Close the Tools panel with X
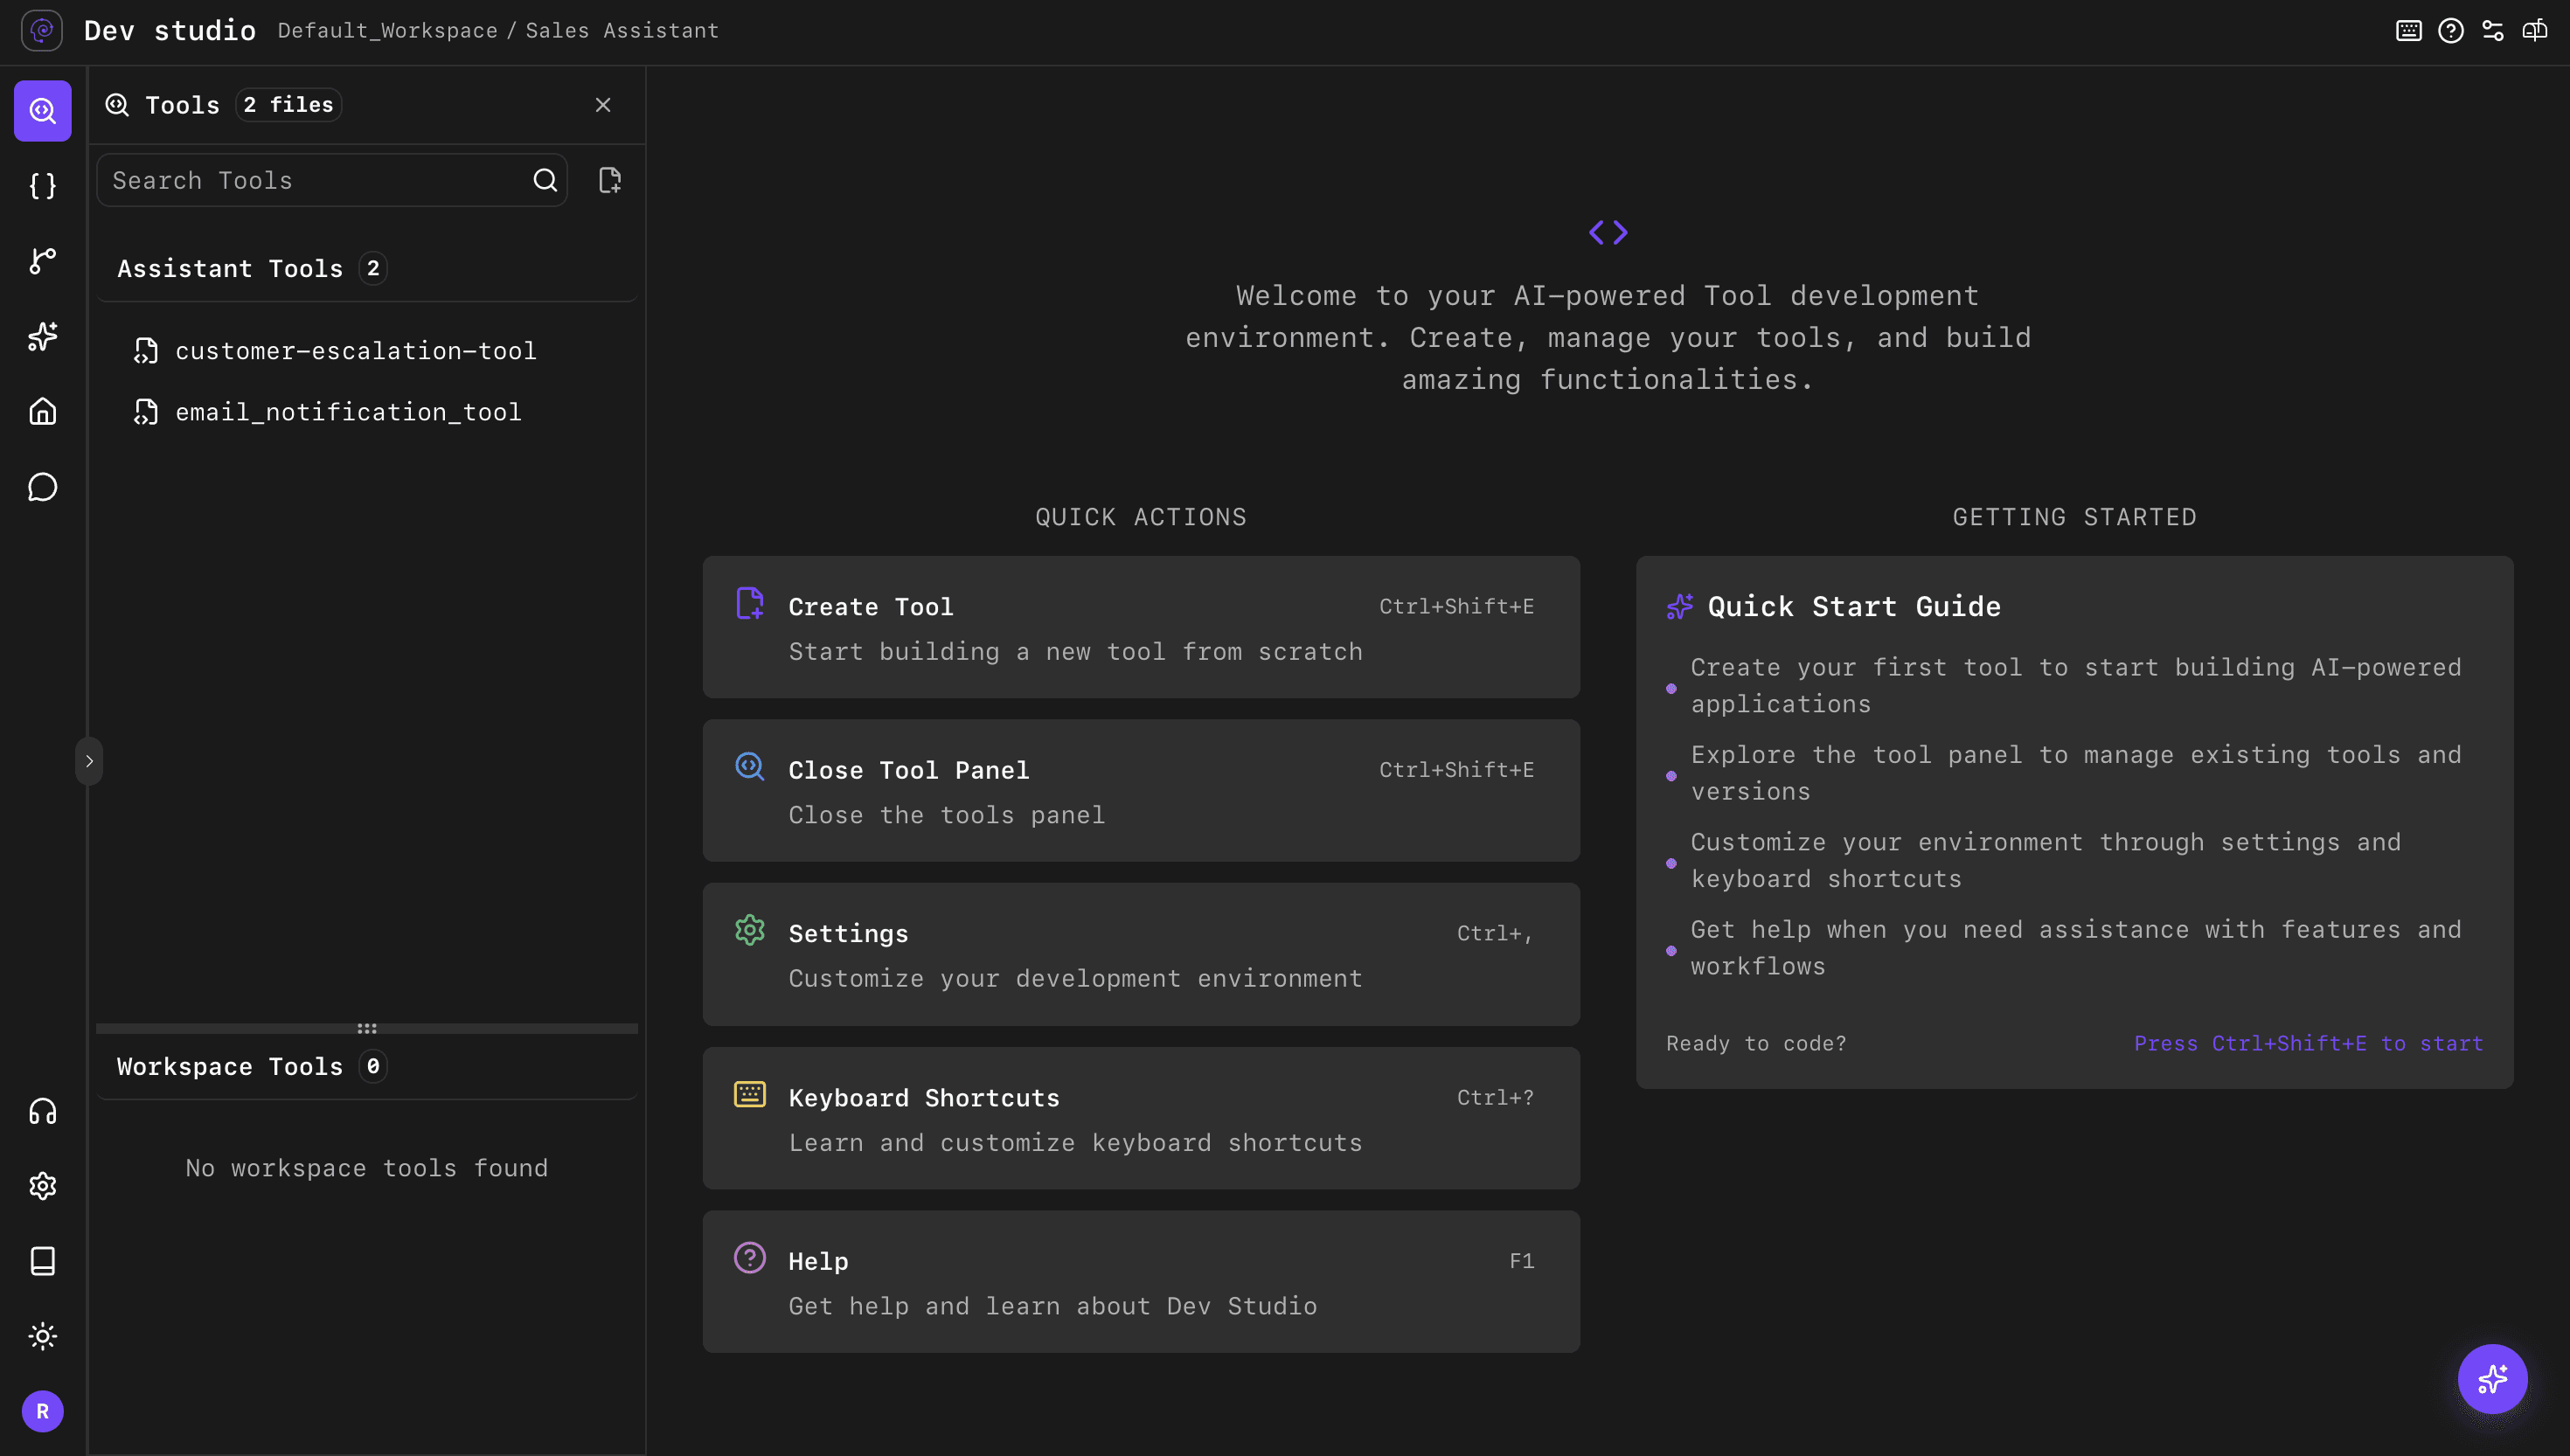The height and width of the screenshot is (1456, 2570). tap(603, 105)
